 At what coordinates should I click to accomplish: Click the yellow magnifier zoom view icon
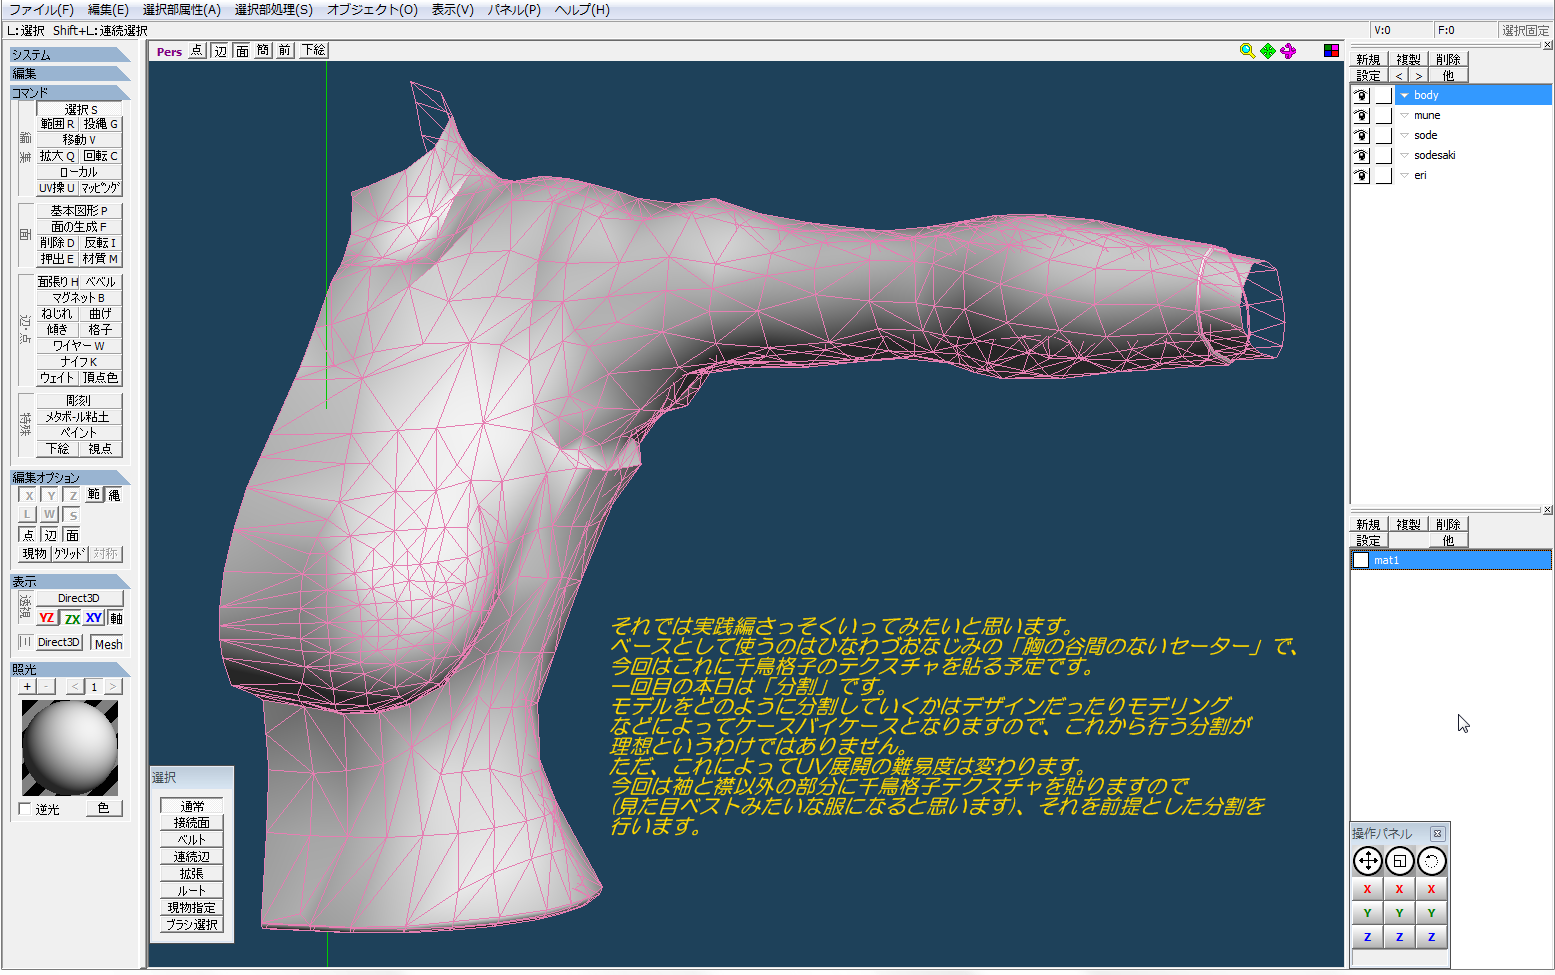1247,51
